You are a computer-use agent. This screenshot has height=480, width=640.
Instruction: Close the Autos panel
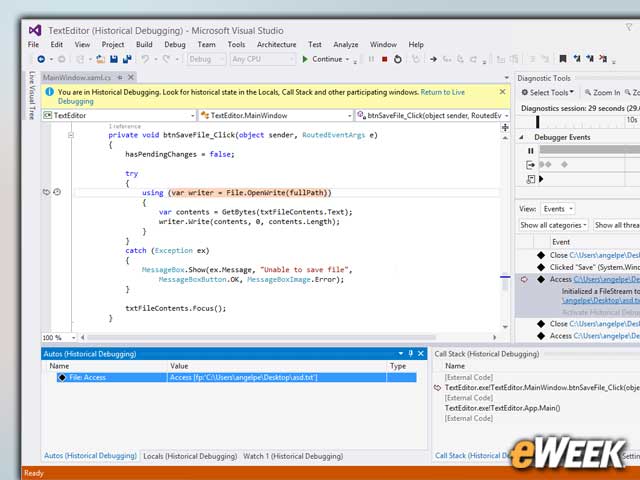(421, 353)
